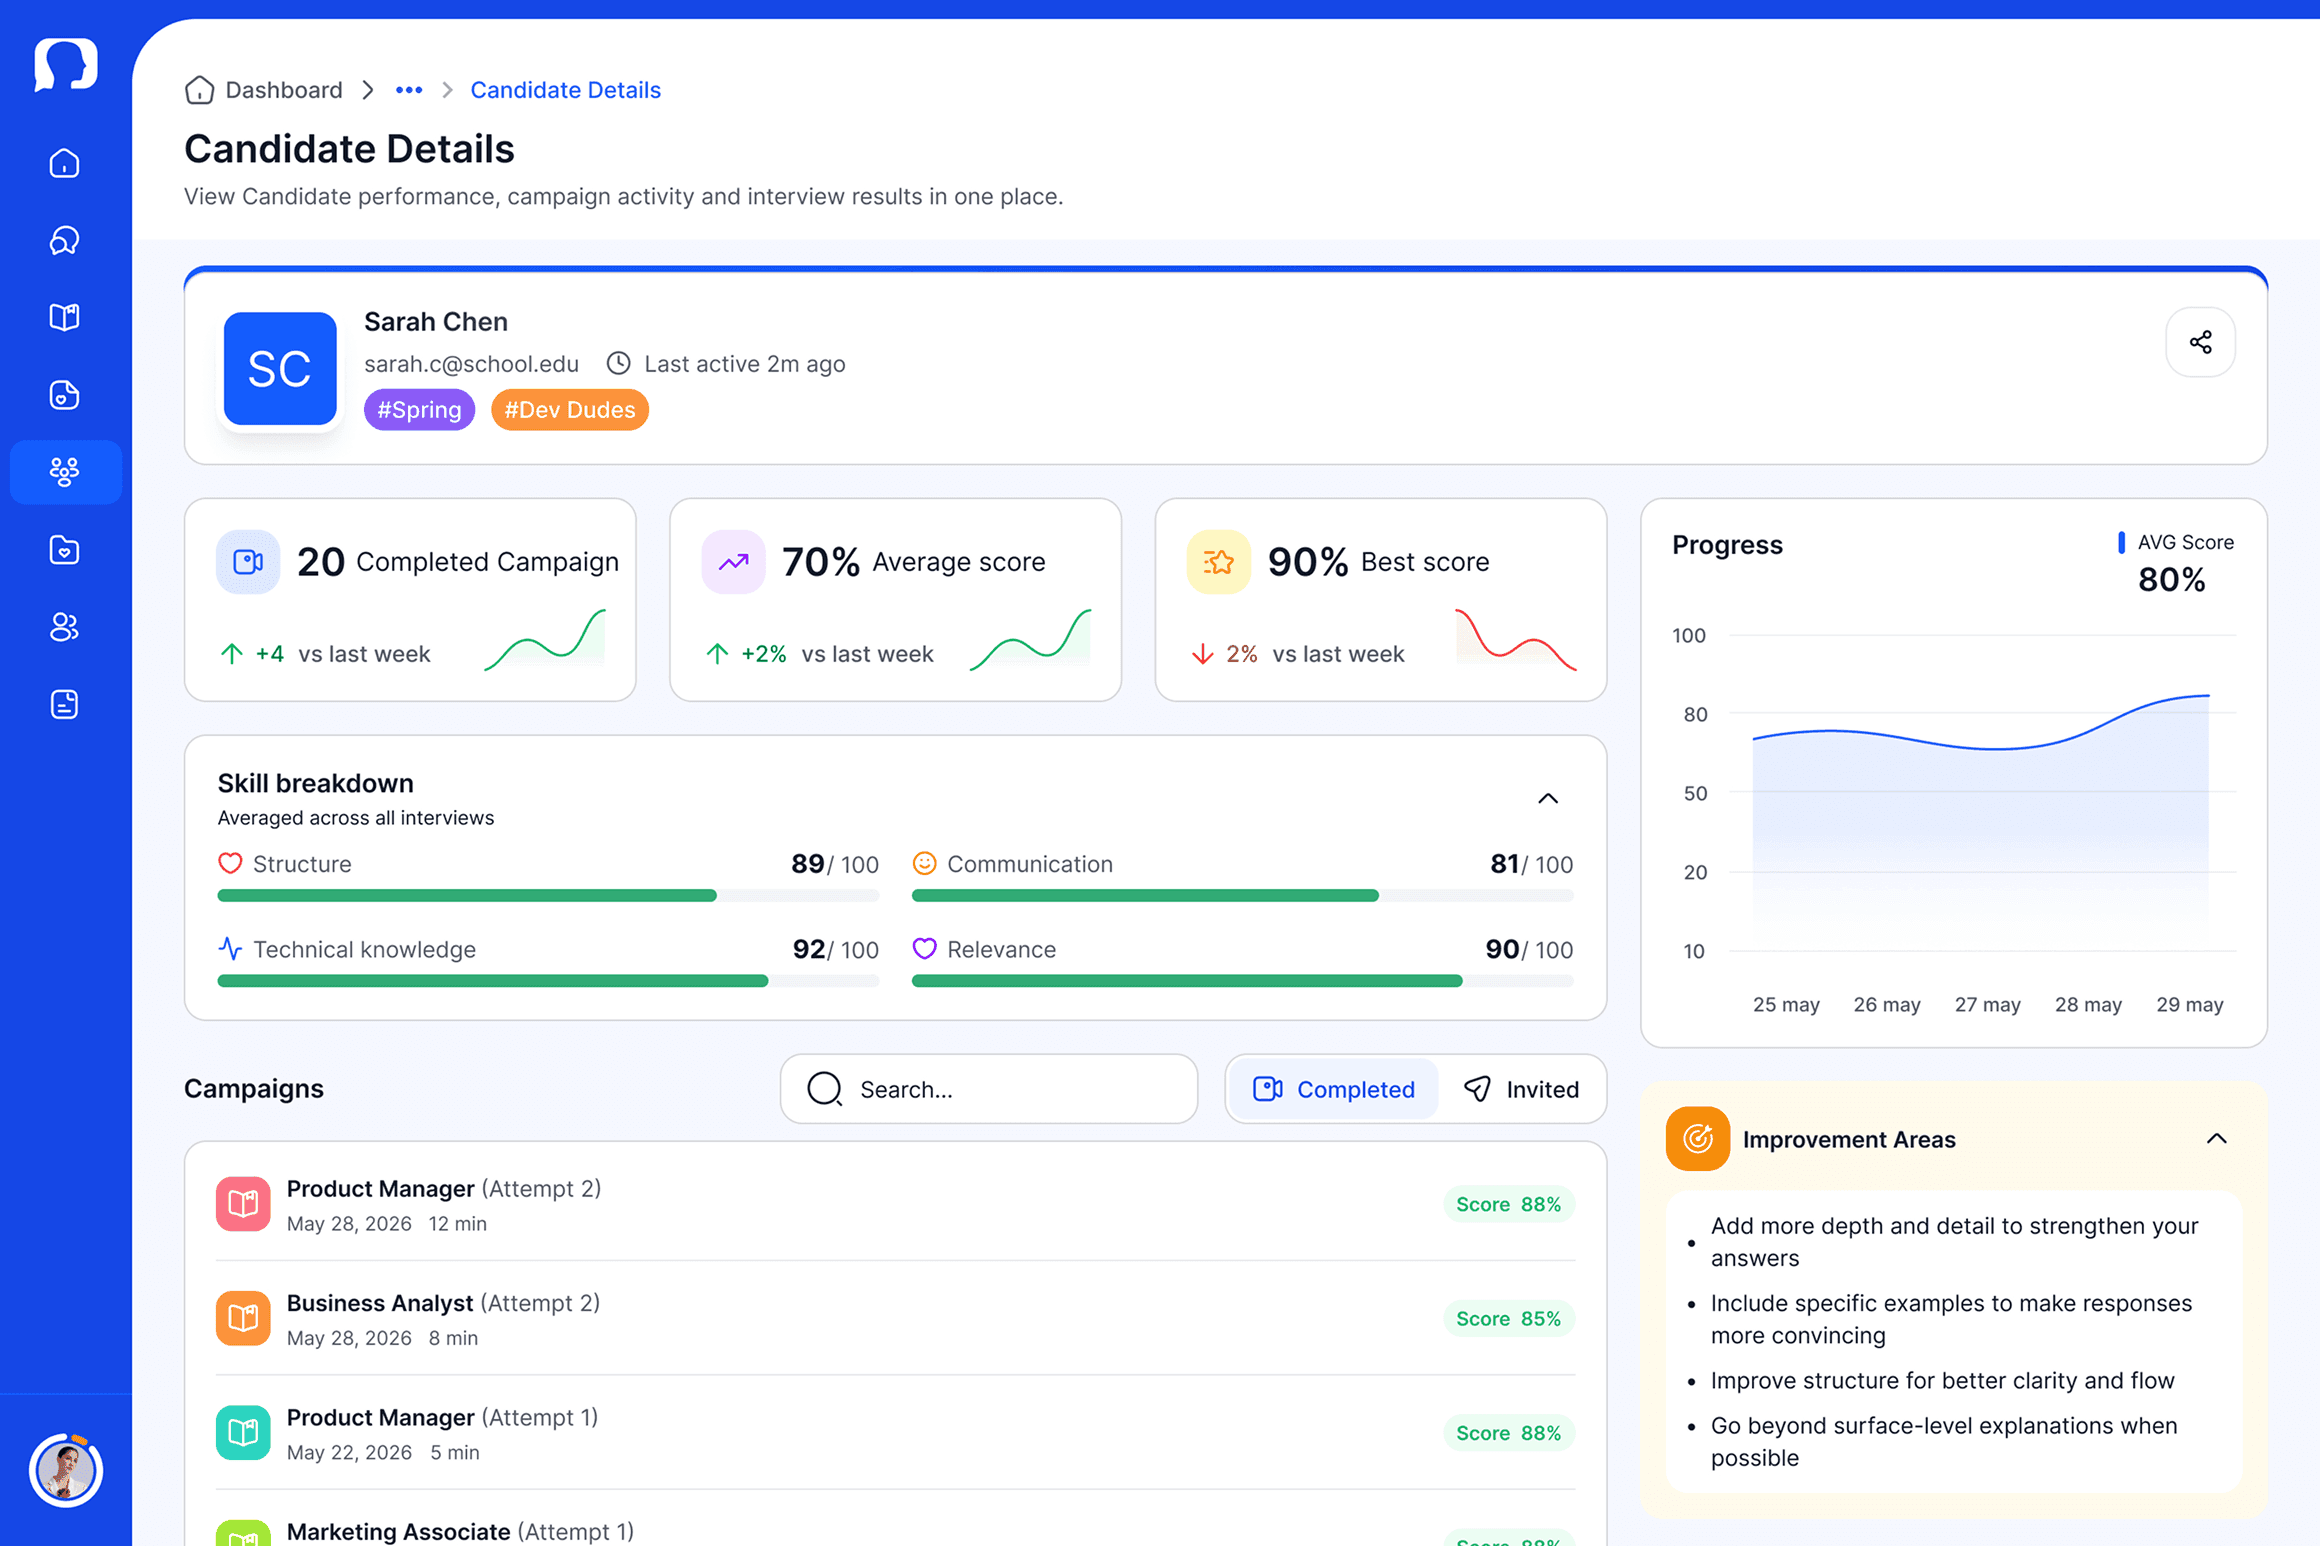Screen dimensions: 2320x1546
Task: Click the email sarah.c@school.edu
Action: point(471,363)
